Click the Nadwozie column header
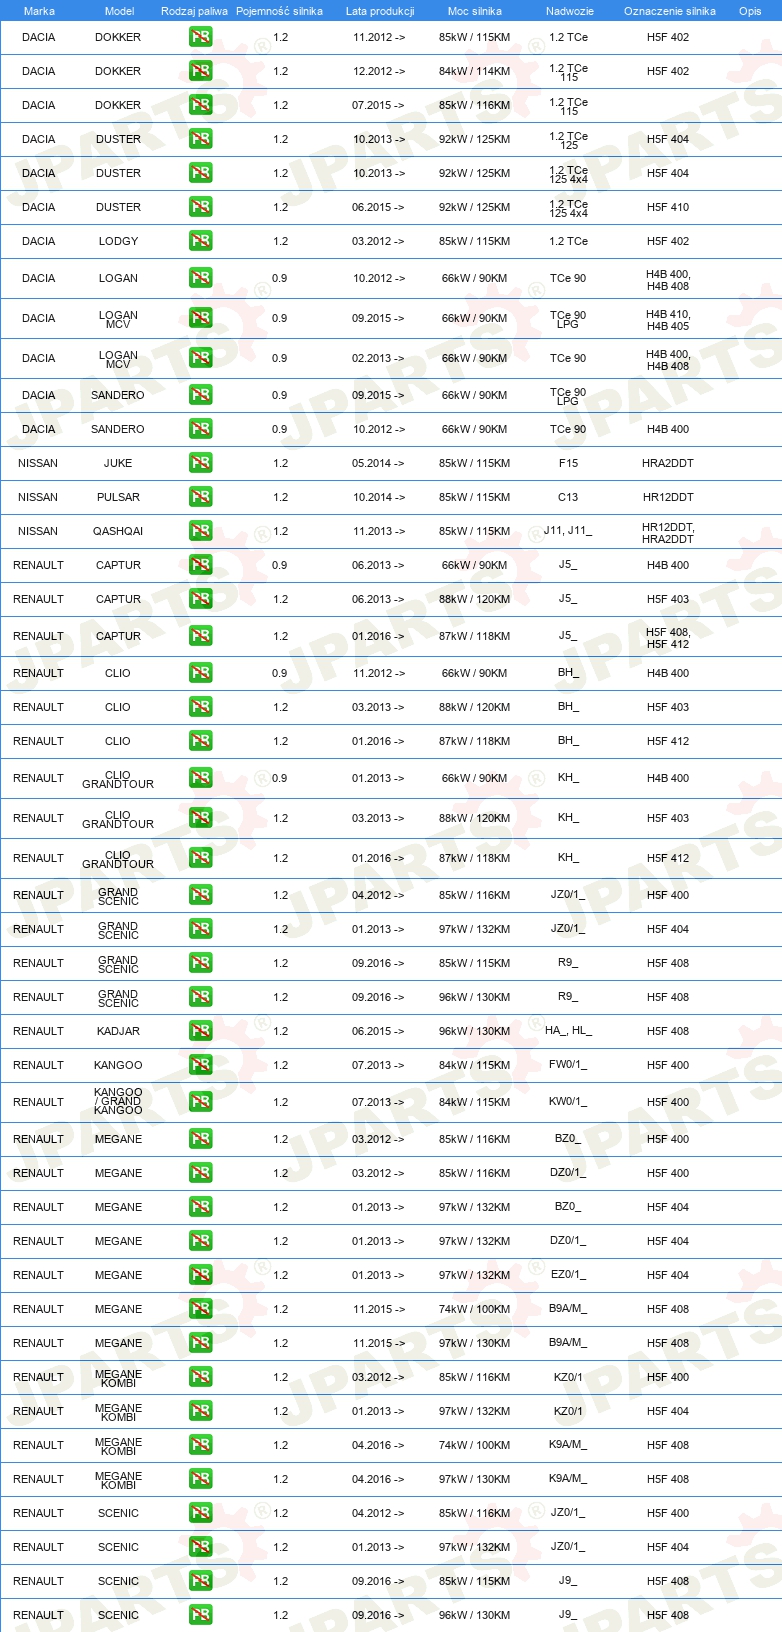 tap(570, 11)
